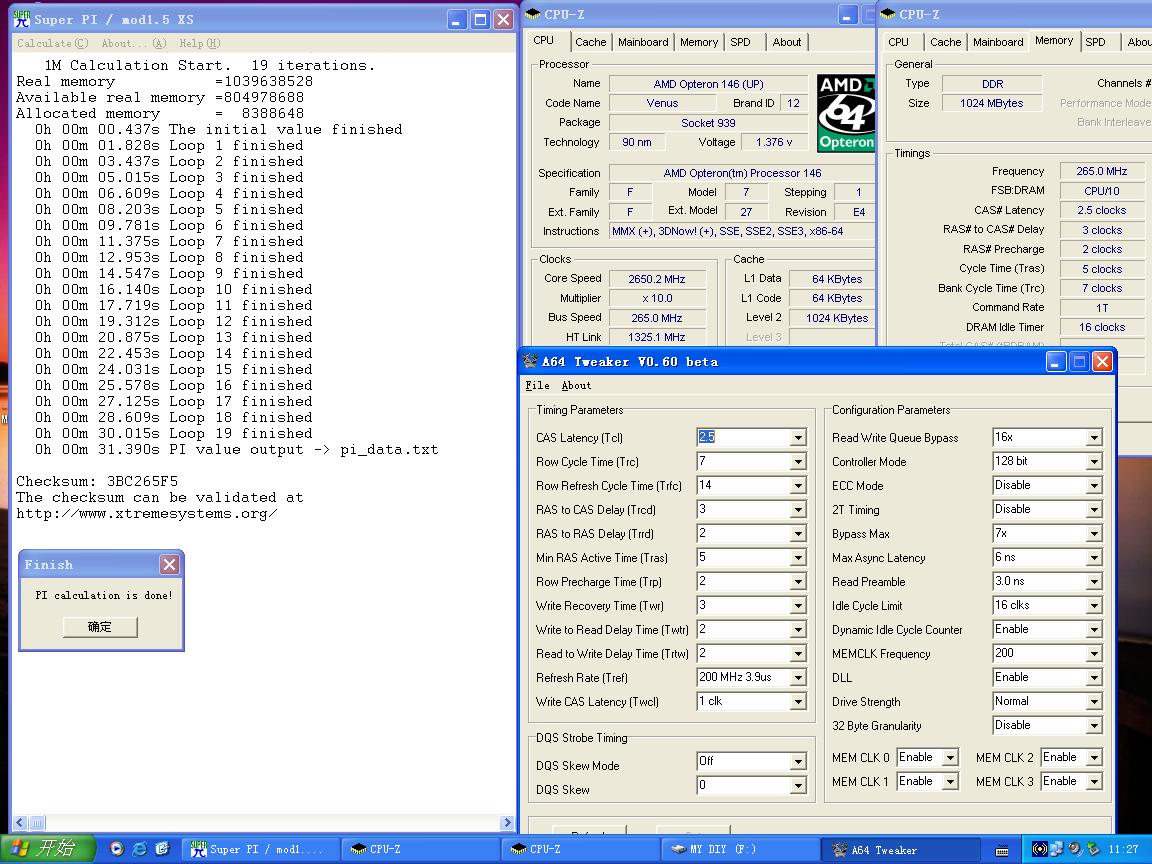Click the A64 Tweaker title bar icon
Screen dimensions: 1152x864
tap(530, 361)
